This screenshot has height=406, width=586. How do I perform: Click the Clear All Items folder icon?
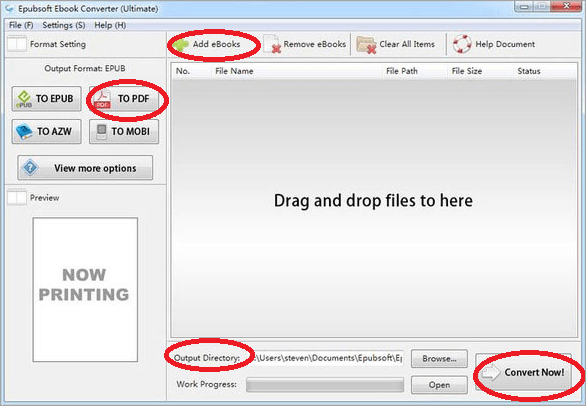366,45
